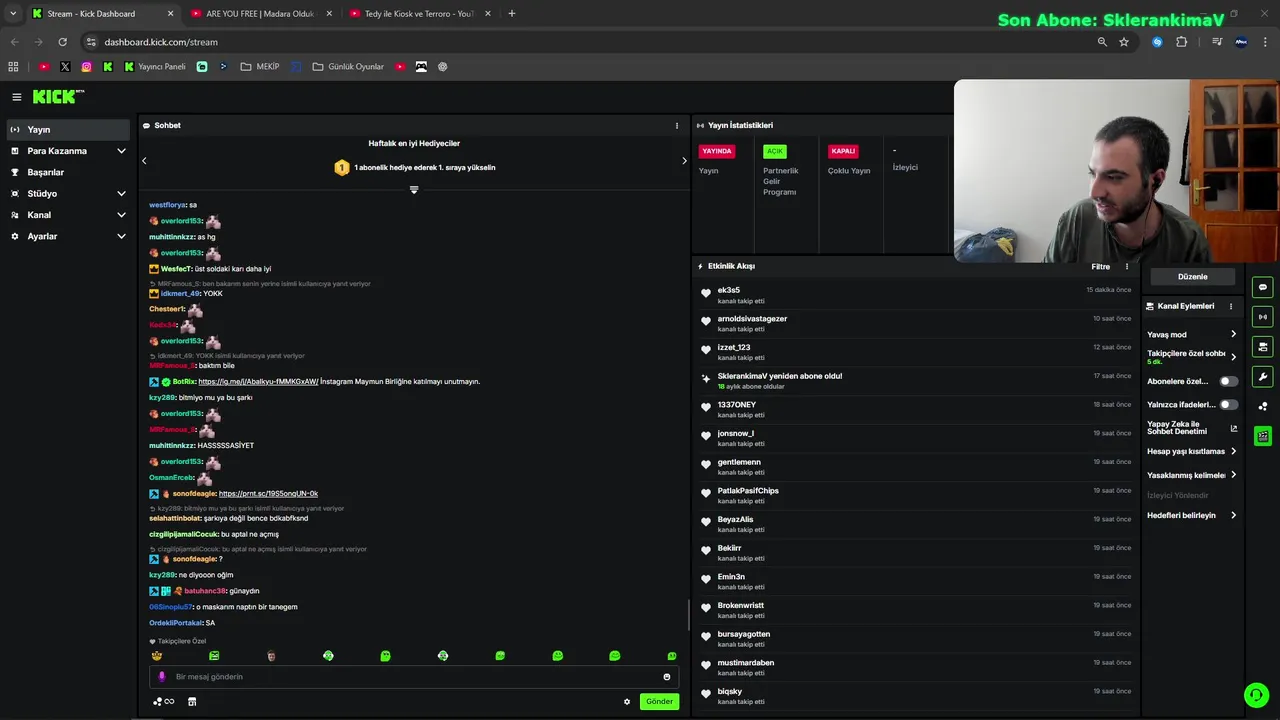
Task: Open the Günlük Oyunlar bookmark folder
Action: click(x=348, y=67)
